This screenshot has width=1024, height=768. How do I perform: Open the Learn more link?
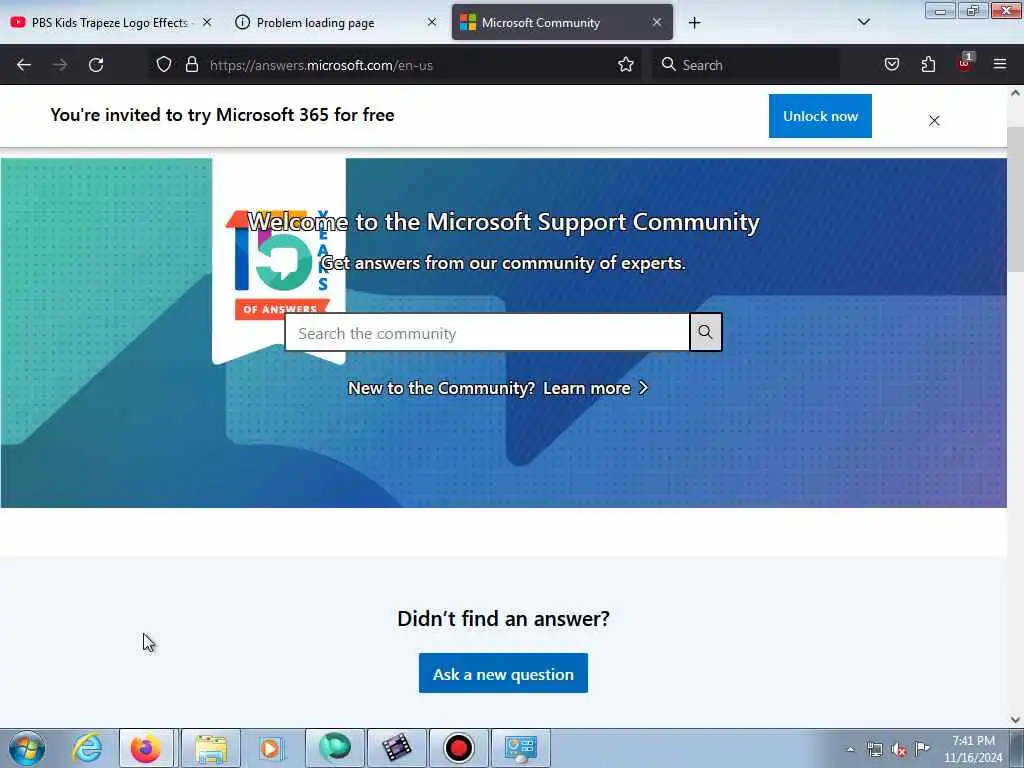tap(596, 389)
